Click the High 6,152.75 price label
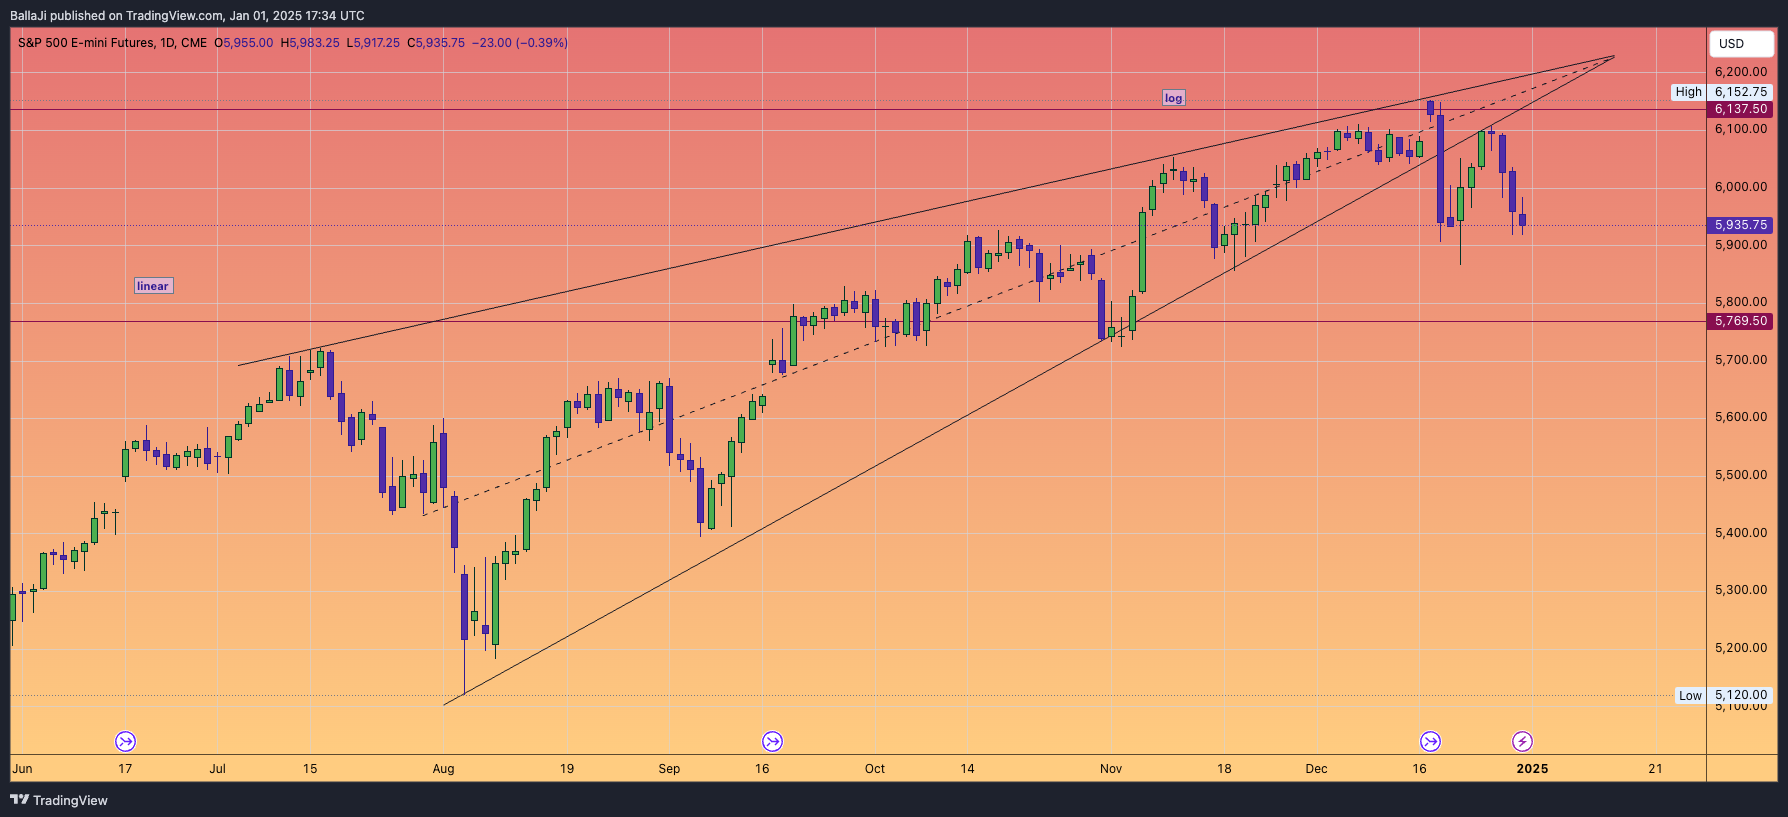Screen dimensions: 1788x817 (1722, 92)
